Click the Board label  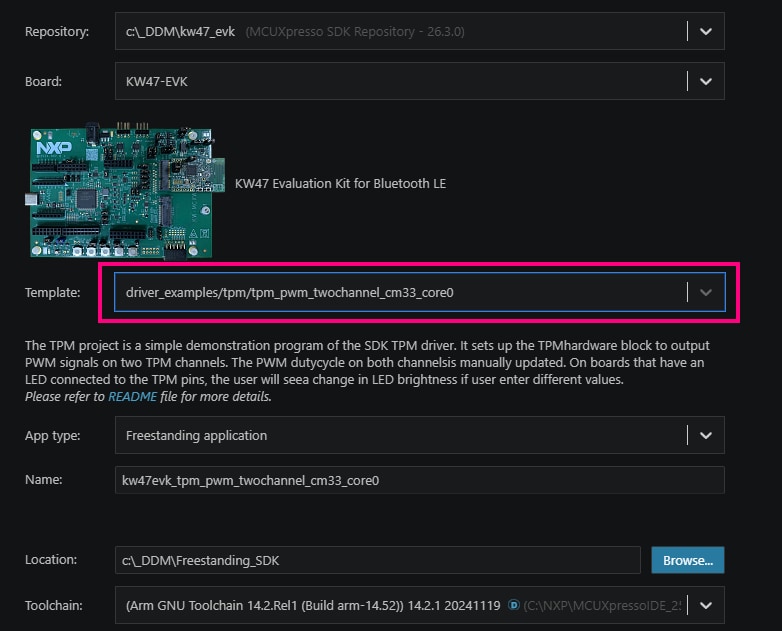coord(43,81)
